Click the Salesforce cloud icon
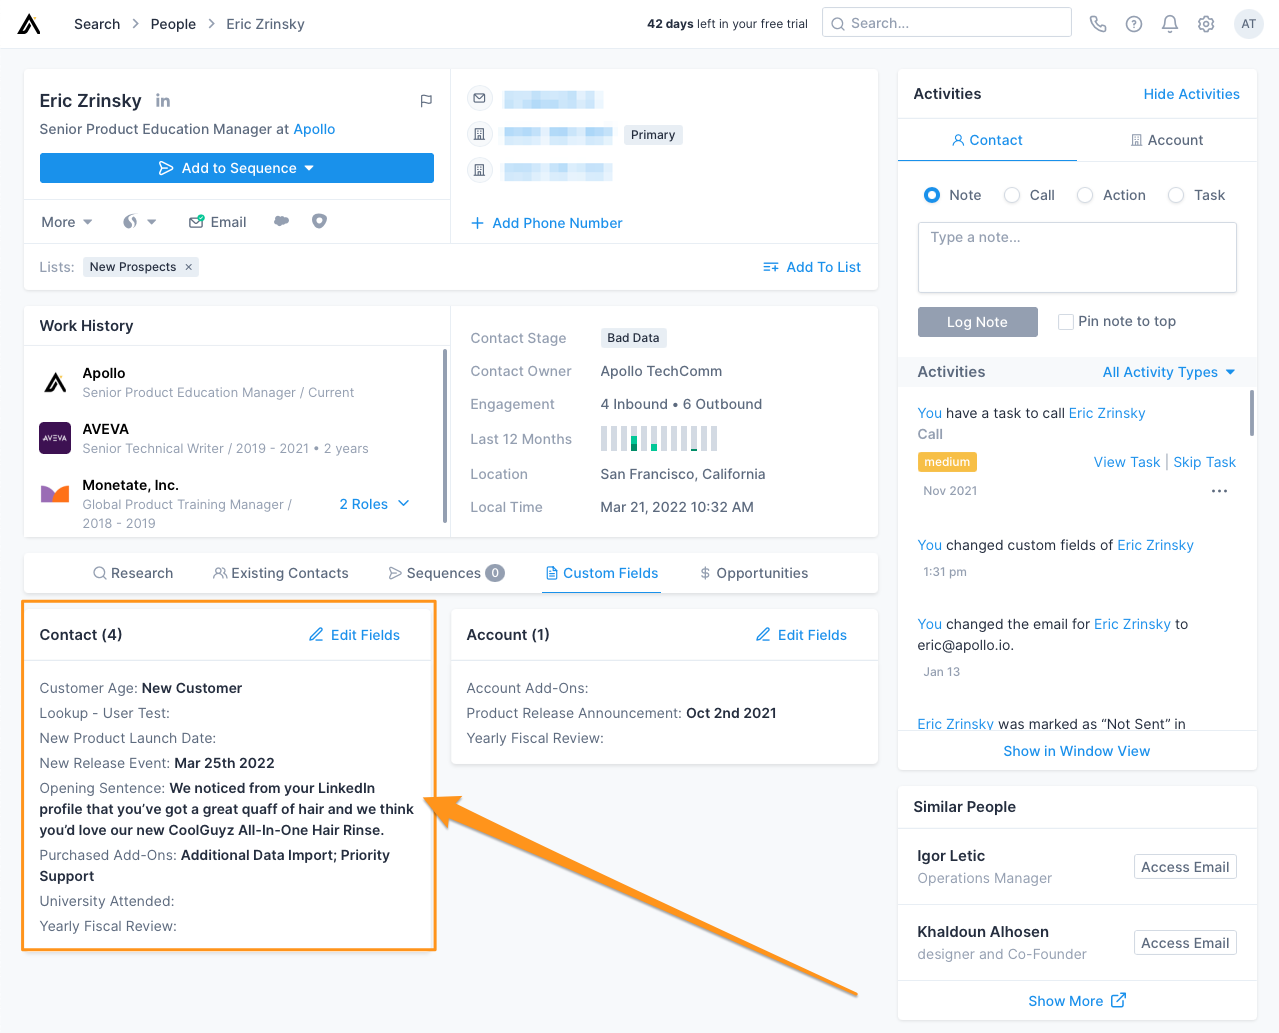1279x1033 pixels. 282,221
